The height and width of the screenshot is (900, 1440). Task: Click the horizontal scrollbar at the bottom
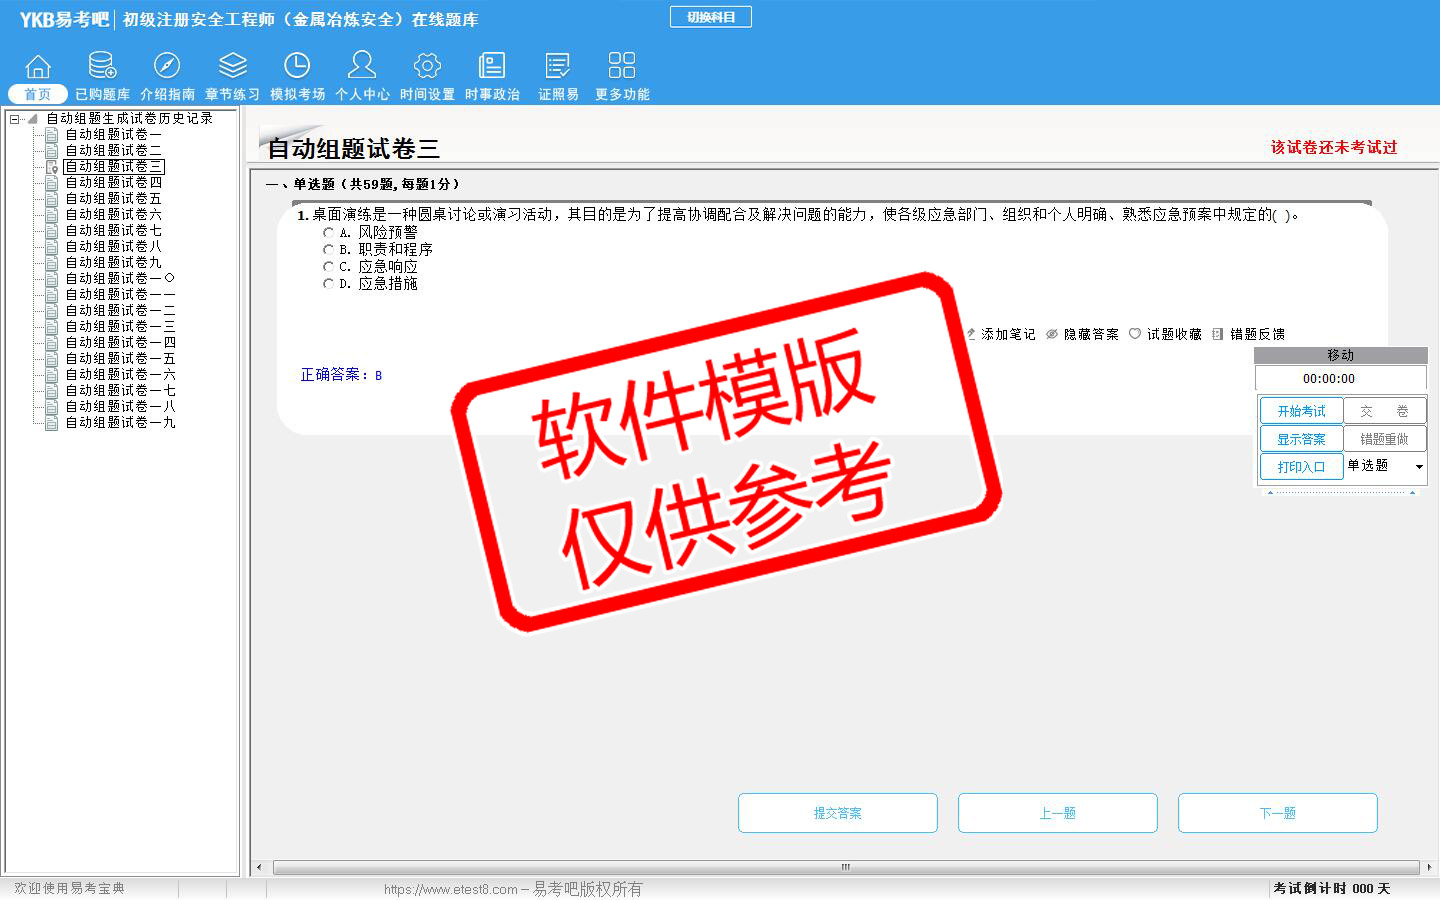(845, 867)
